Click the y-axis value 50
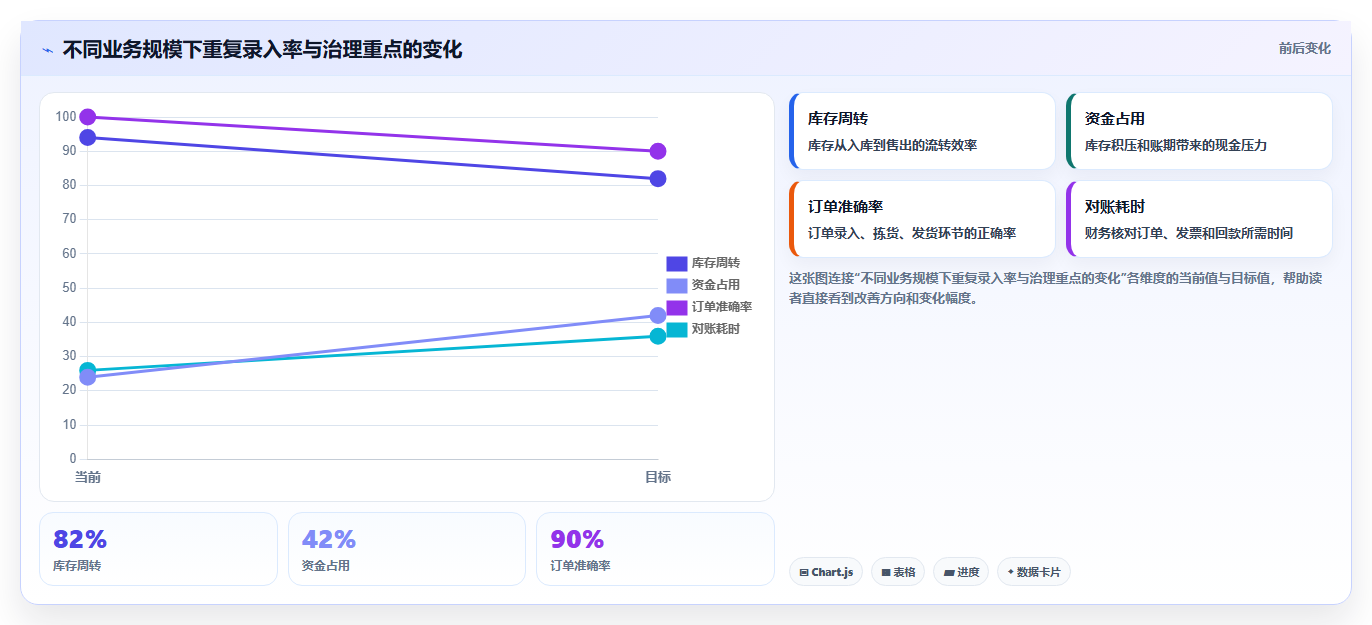This screenshot has height=625, width=1372. (69, 288)
